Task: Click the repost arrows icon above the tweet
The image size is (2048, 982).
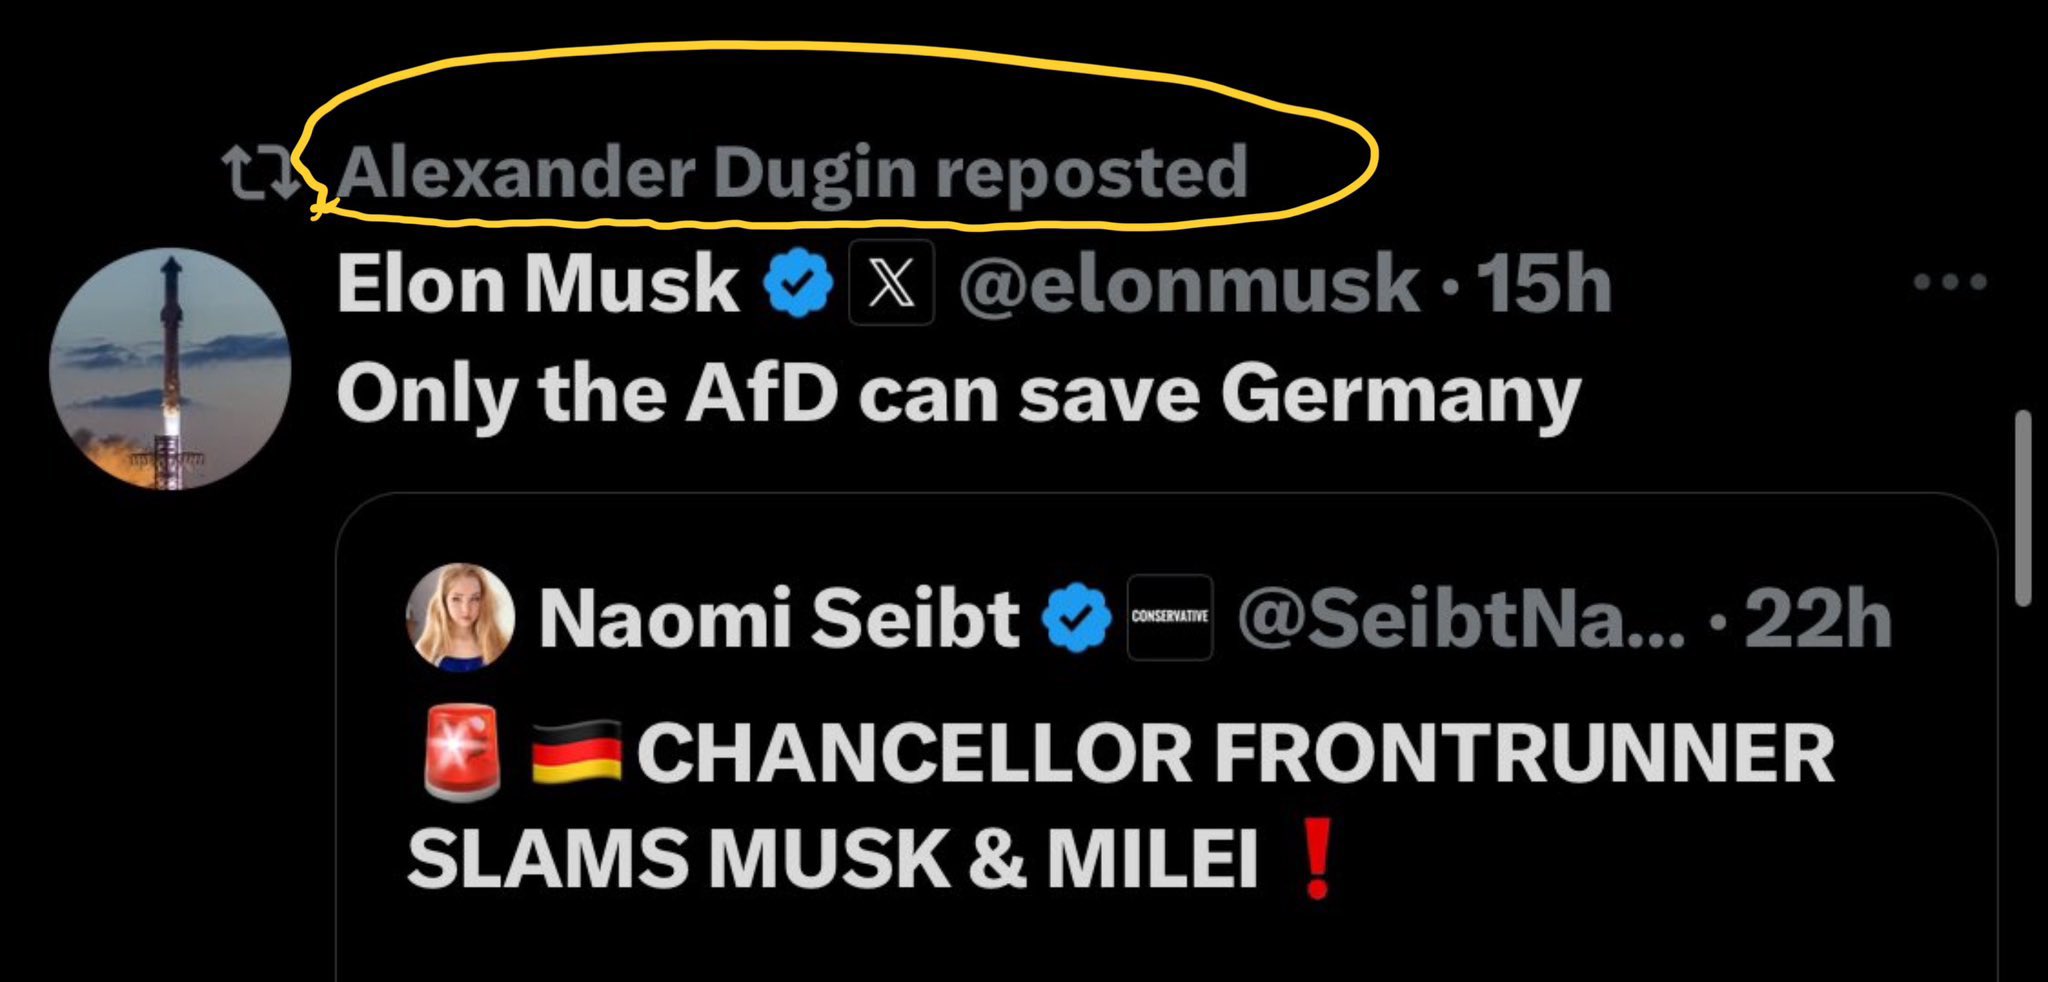Action: point(259,173)
